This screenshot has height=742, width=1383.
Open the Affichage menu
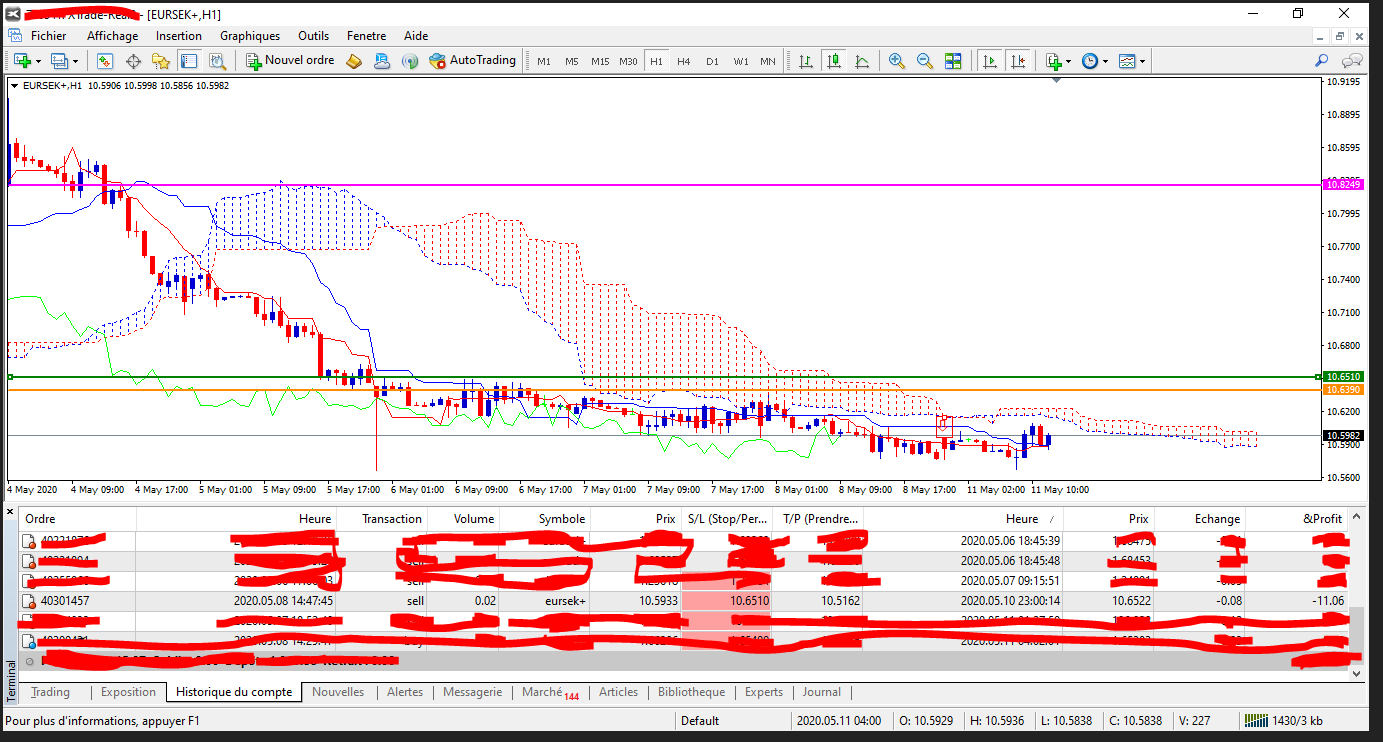[113, 36]
